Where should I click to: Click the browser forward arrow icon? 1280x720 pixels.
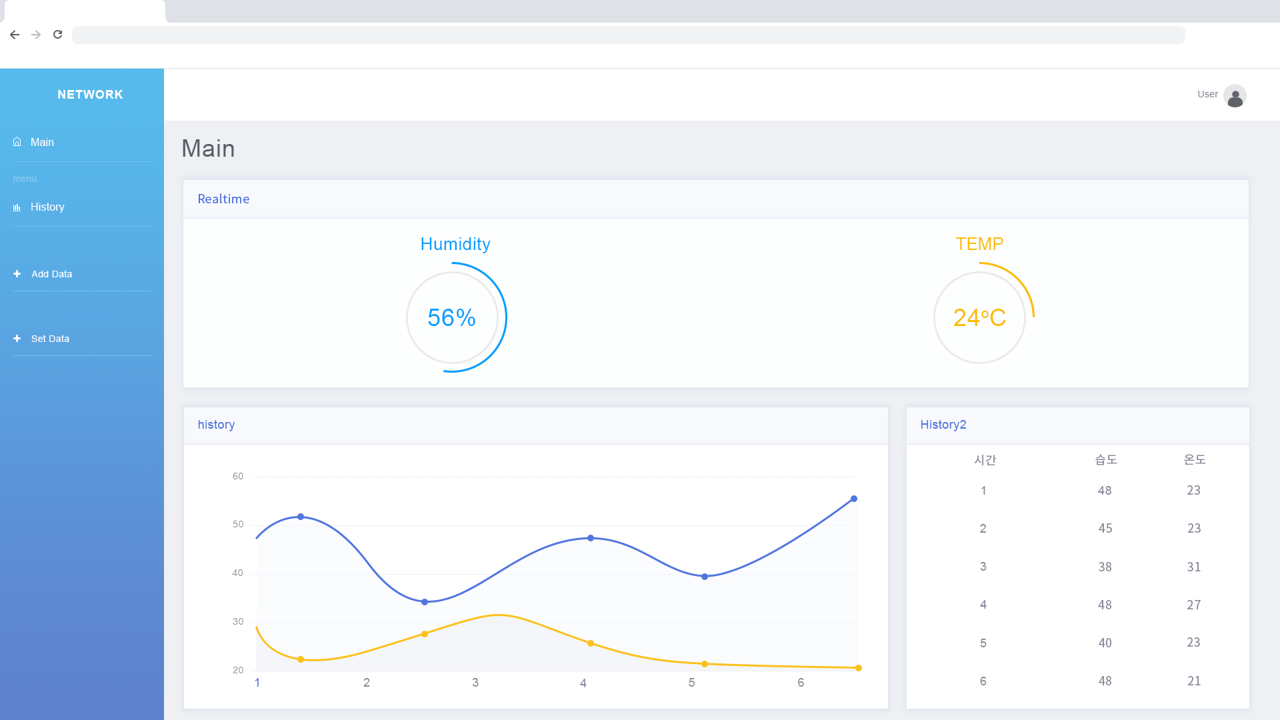(35, 34)
